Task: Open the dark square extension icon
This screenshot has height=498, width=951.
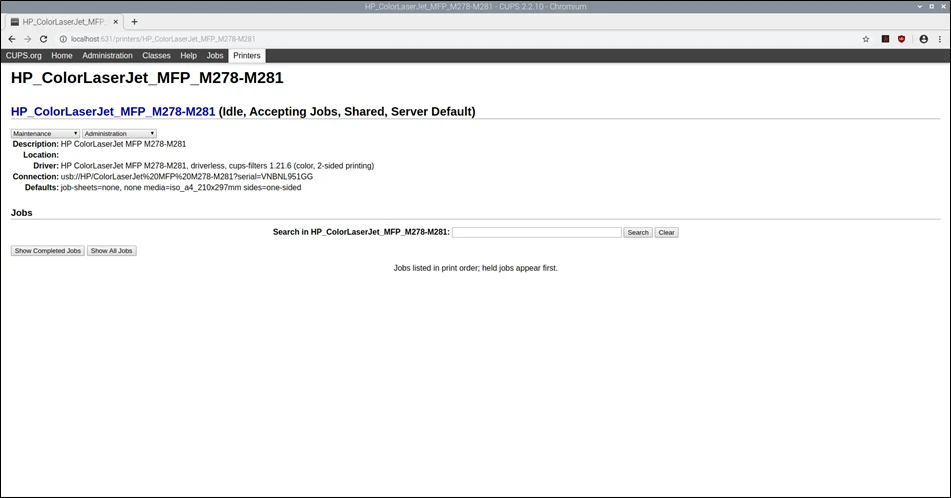Action: (885, 39)
